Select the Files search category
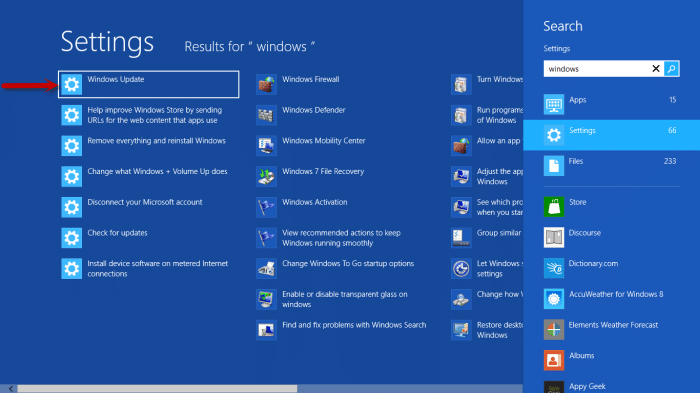700x393 pixels. [x=612, y=166]
